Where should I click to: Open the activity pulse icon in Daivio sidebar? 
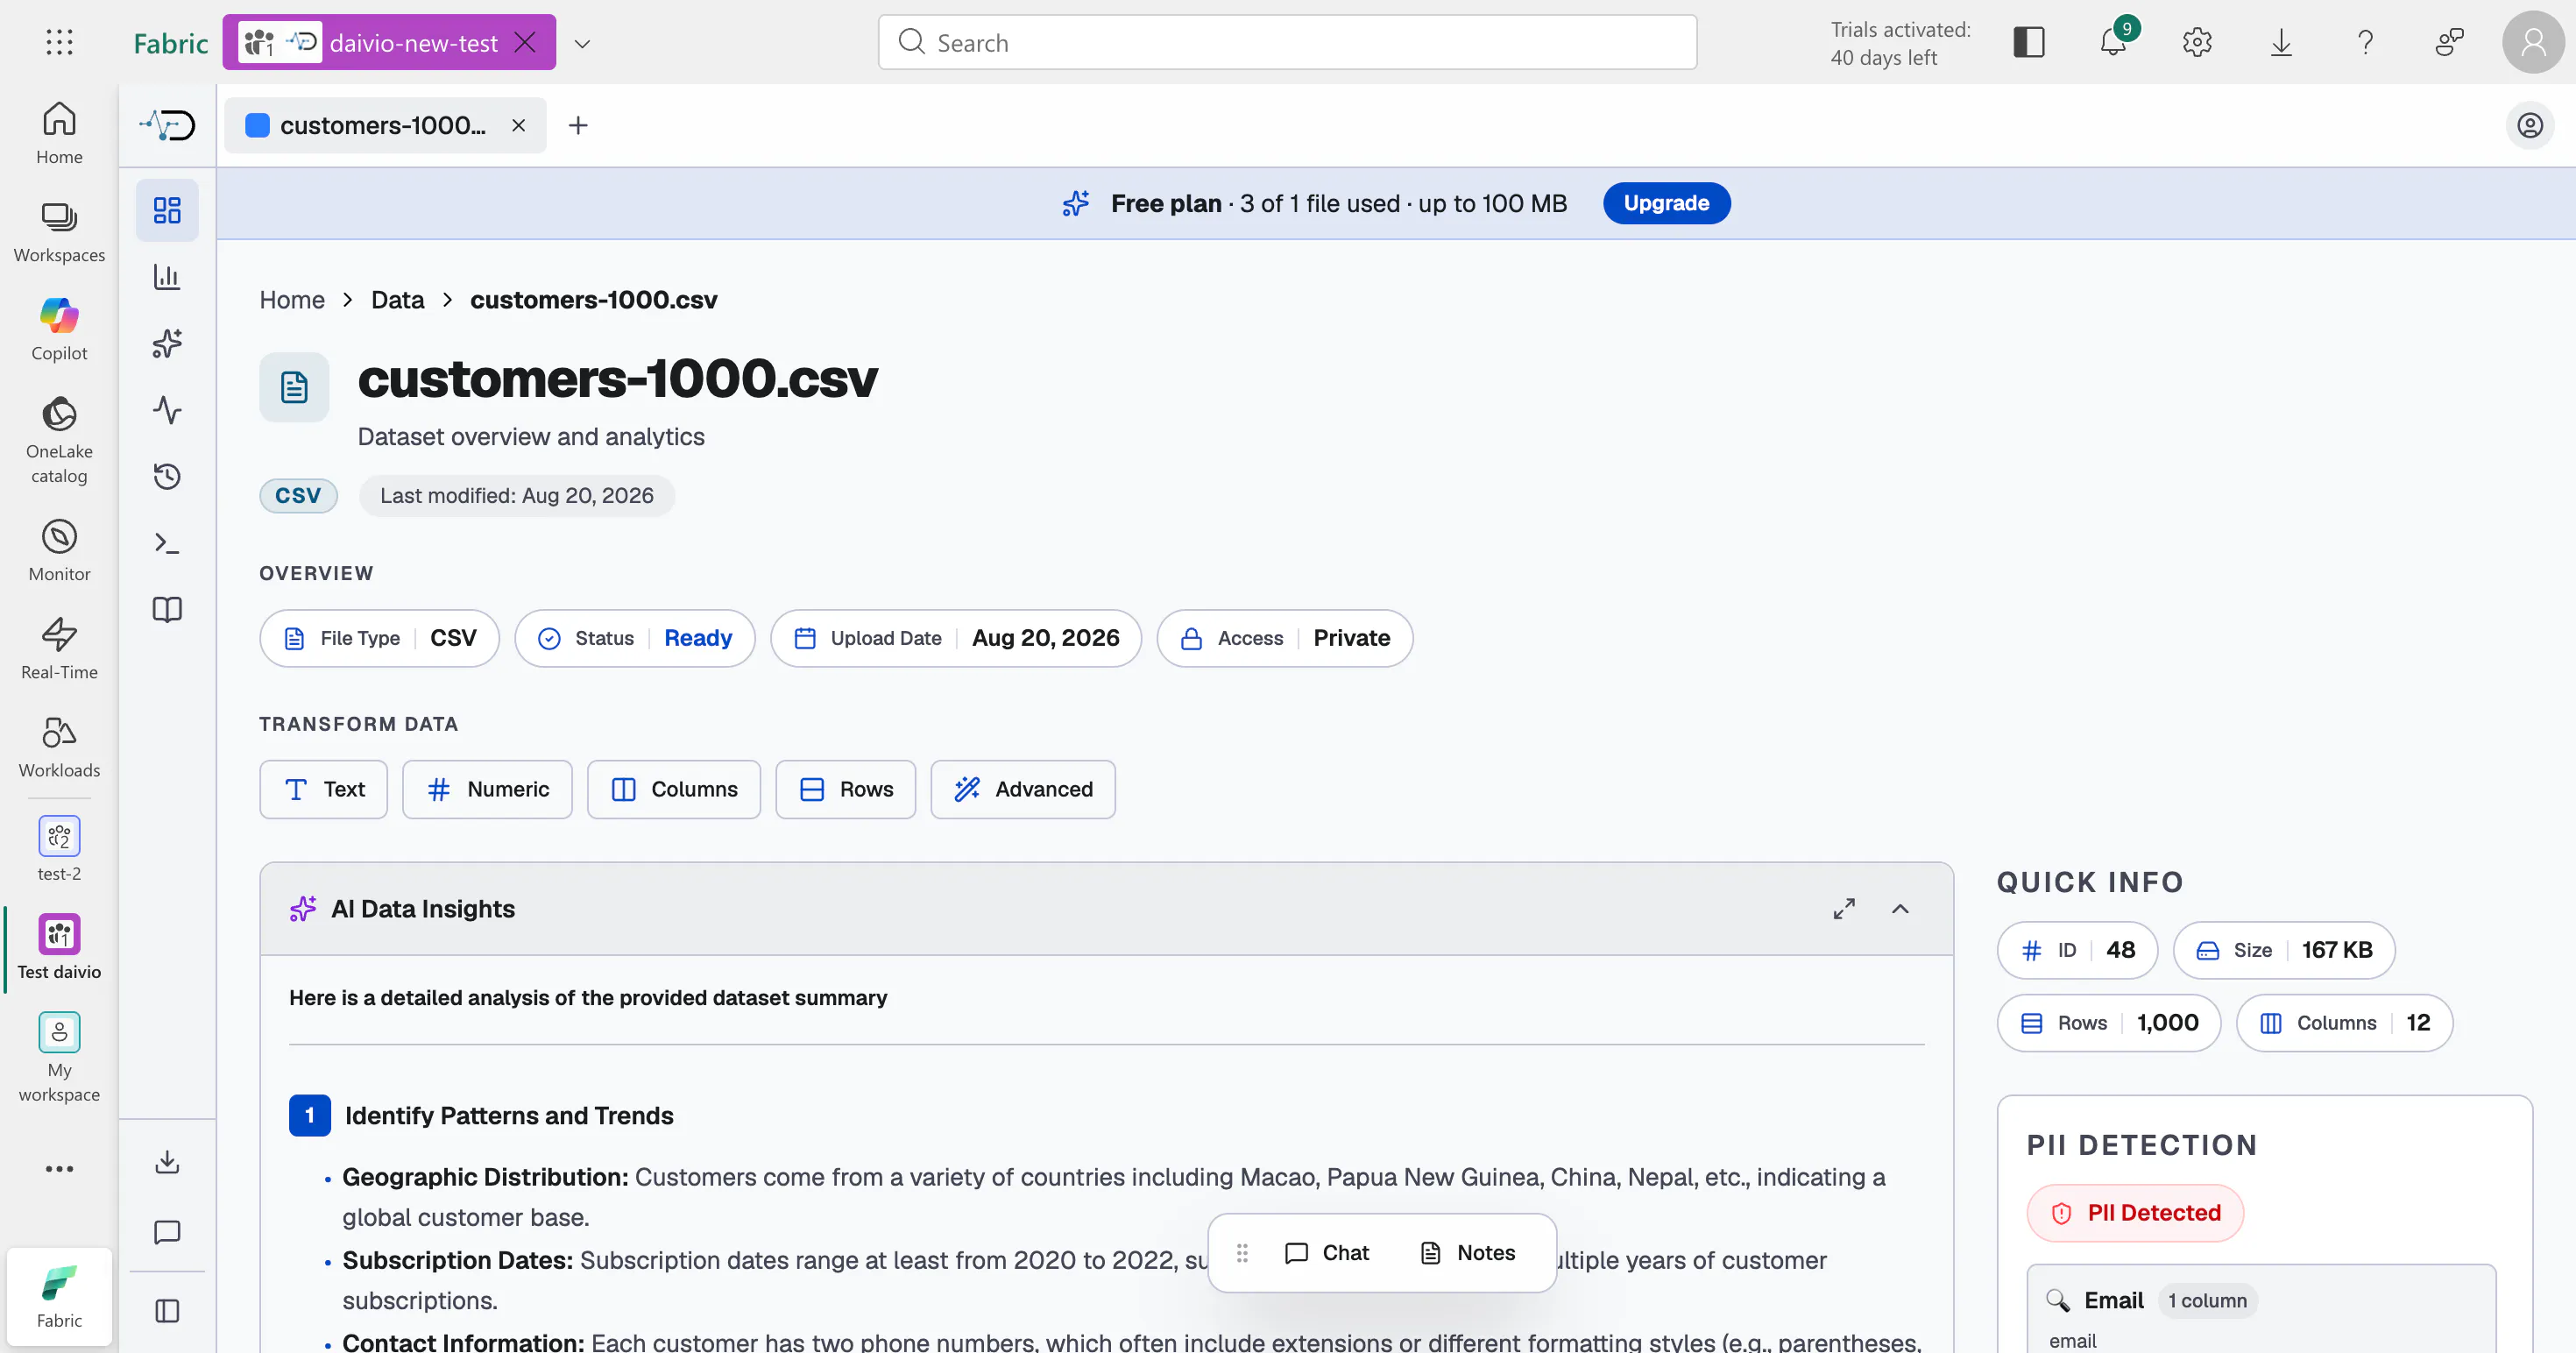click(167, 410)
